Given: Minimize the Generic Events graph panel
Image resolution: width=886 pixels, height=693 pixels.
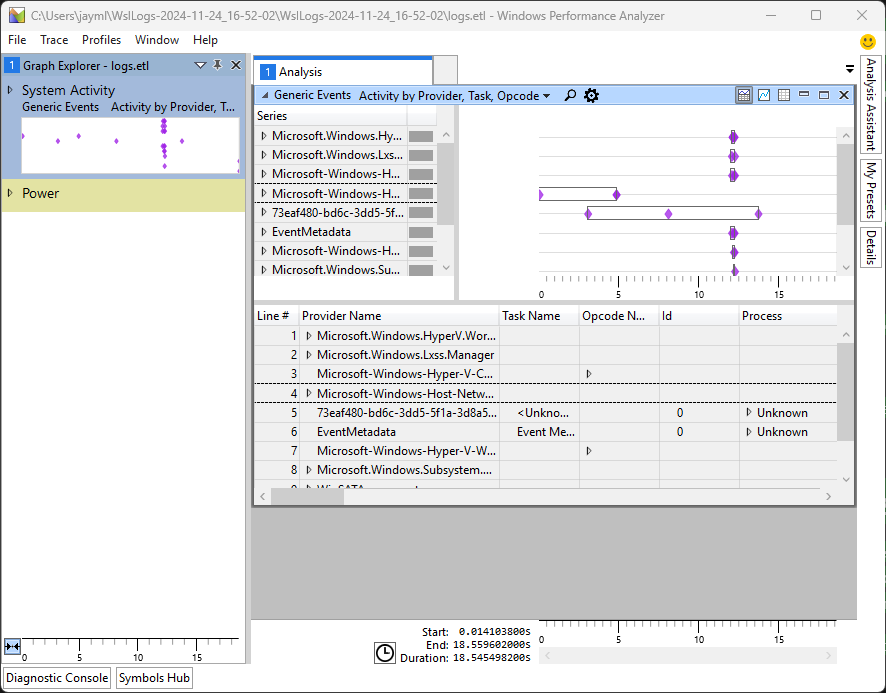Looking at the screenshot, I should pyautogui.click(x=804, y=95).
